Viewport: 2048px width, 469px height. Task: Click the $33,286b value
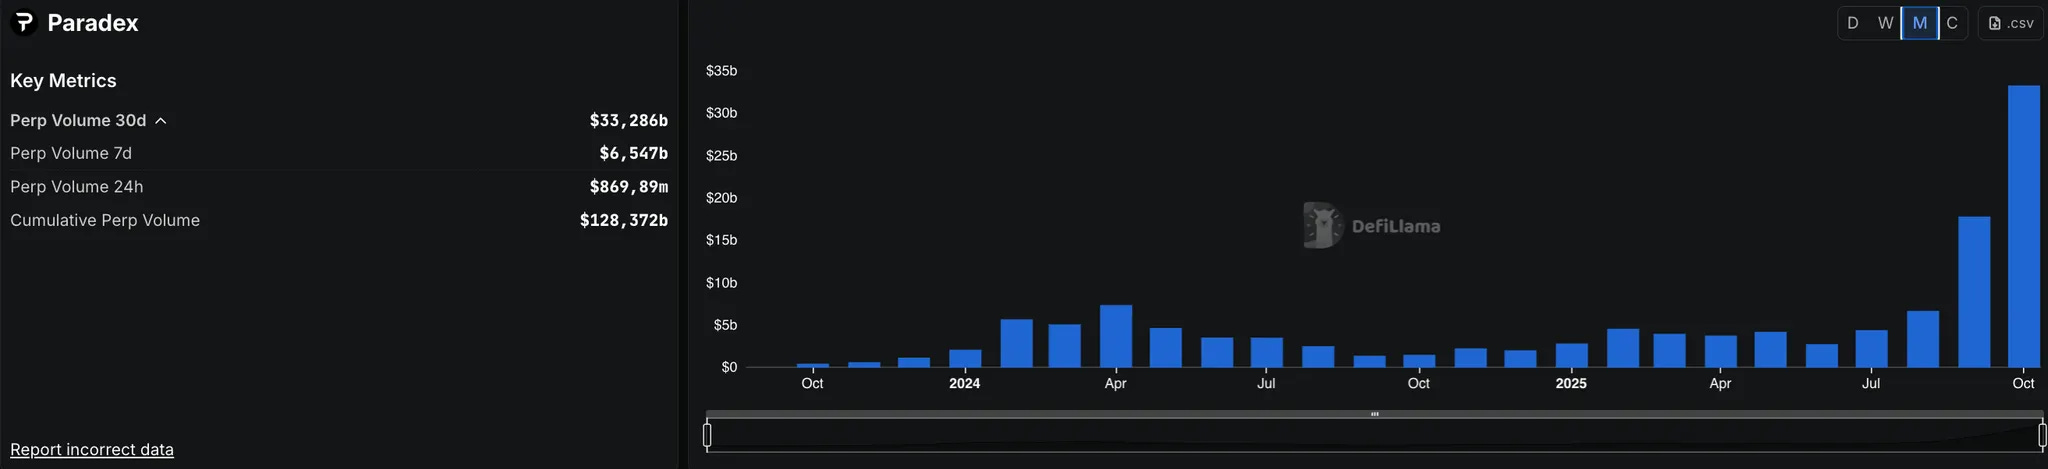click(x=628, y=121)
